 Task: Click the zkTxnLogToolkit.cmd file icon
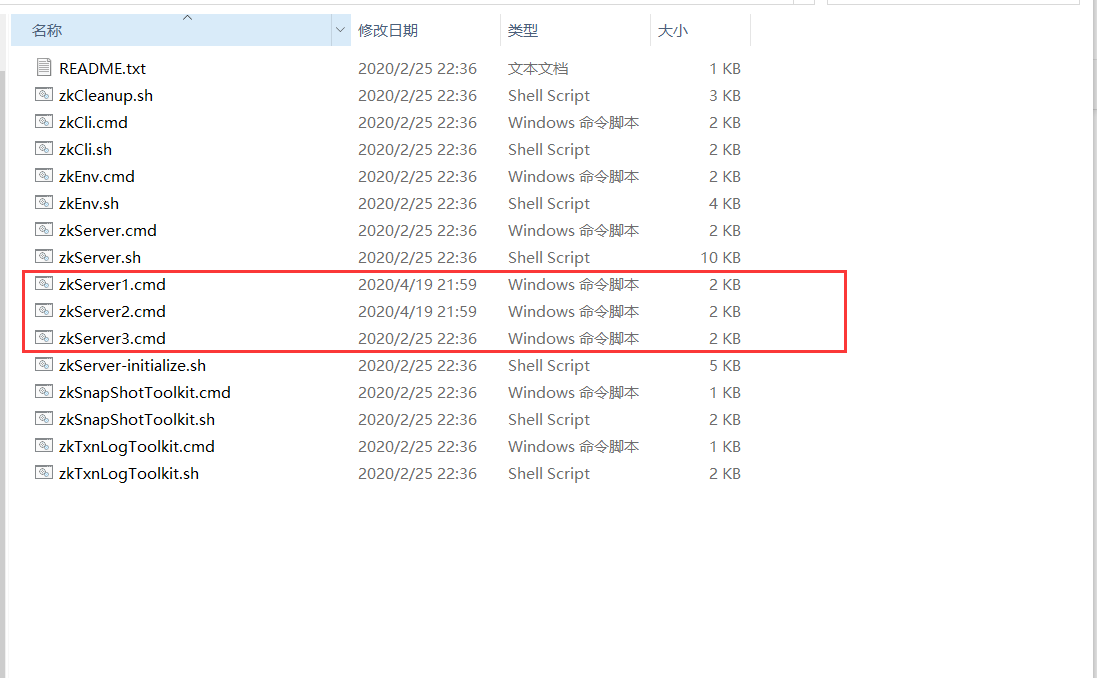(x=43, y=446)
